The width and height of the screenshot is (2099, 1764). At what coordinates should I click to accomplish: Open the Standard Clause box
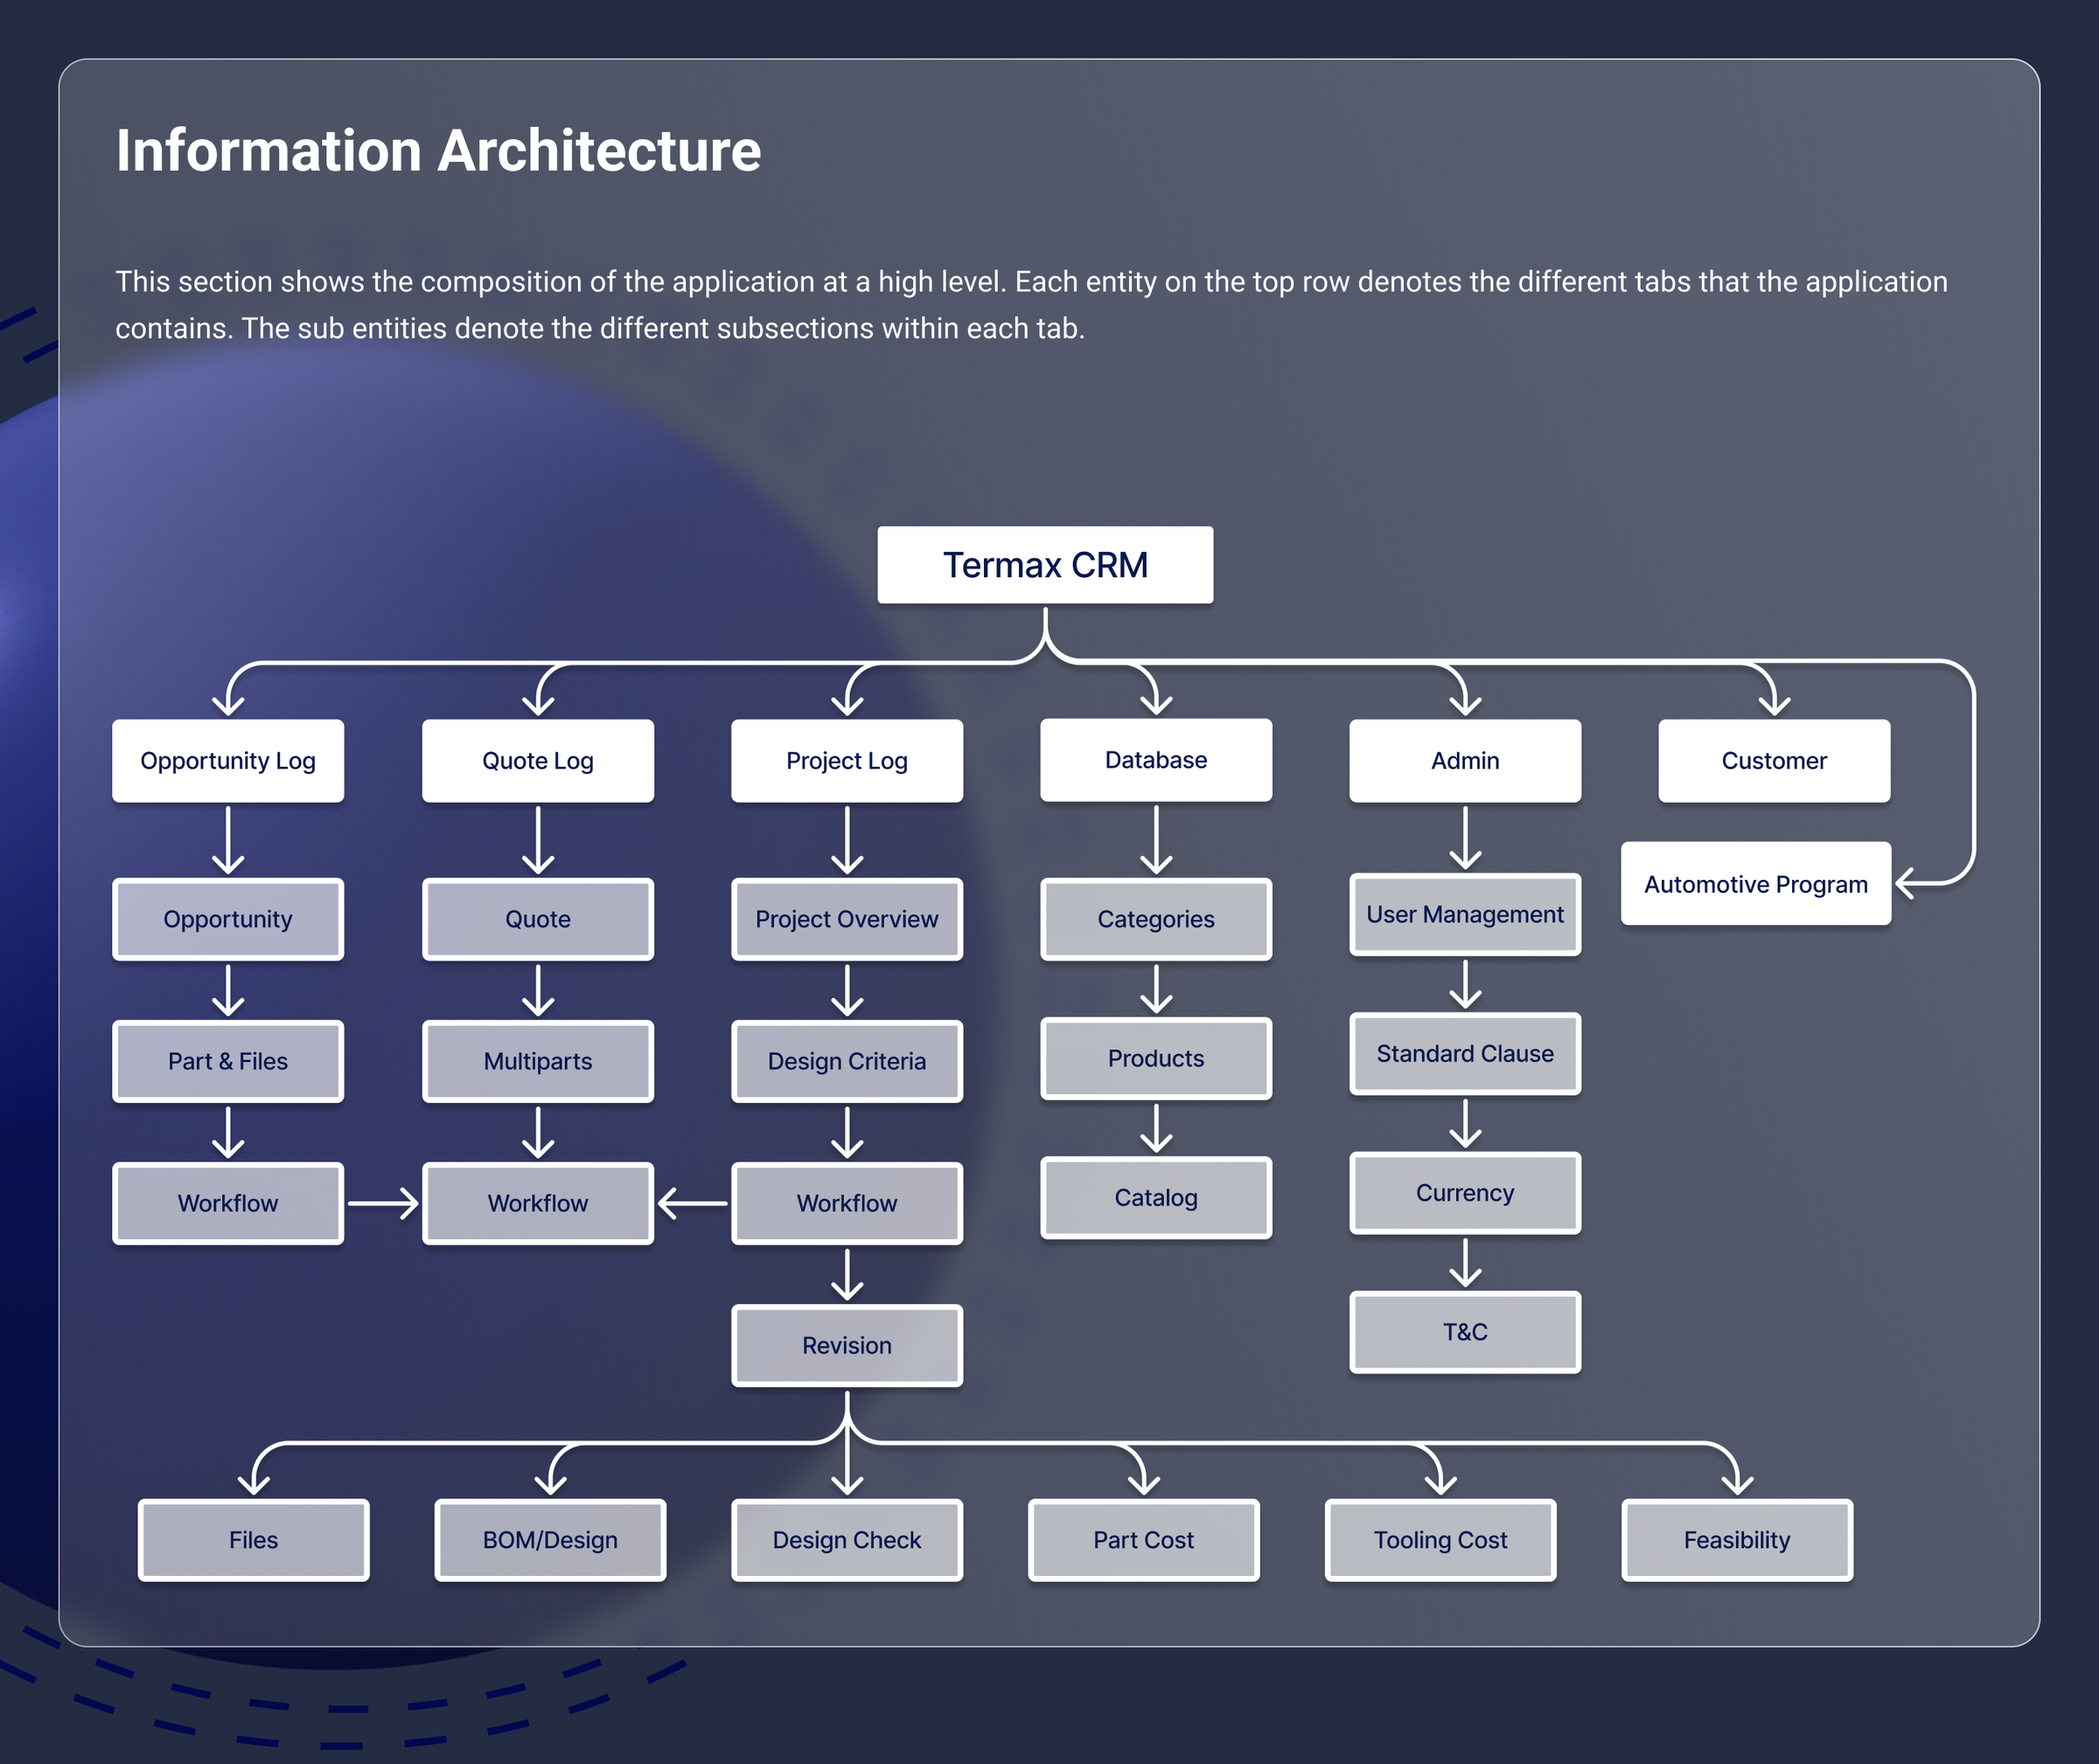(1465, 1053)
